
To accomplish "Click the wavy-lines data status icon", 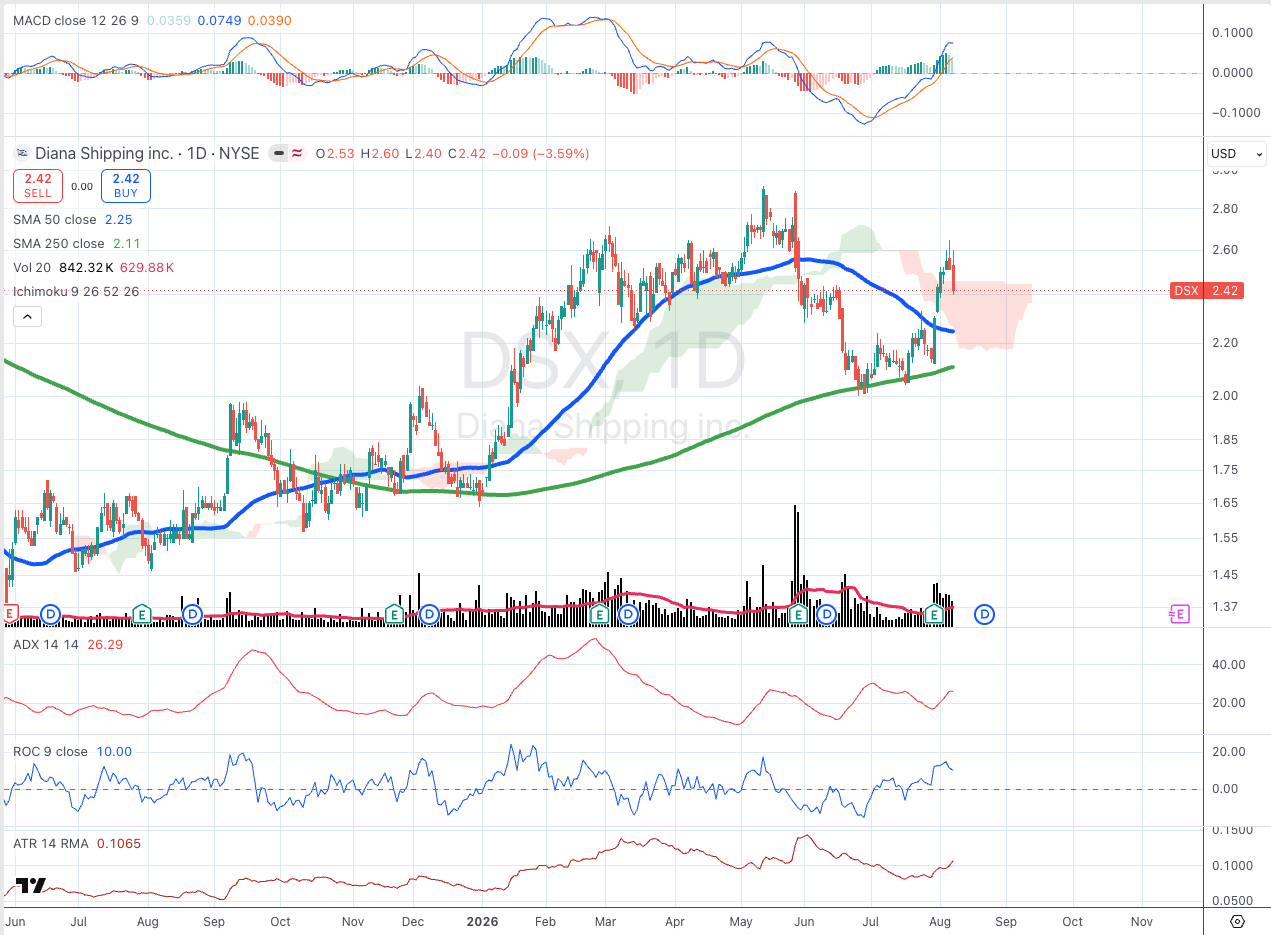I will click(298, 153).
